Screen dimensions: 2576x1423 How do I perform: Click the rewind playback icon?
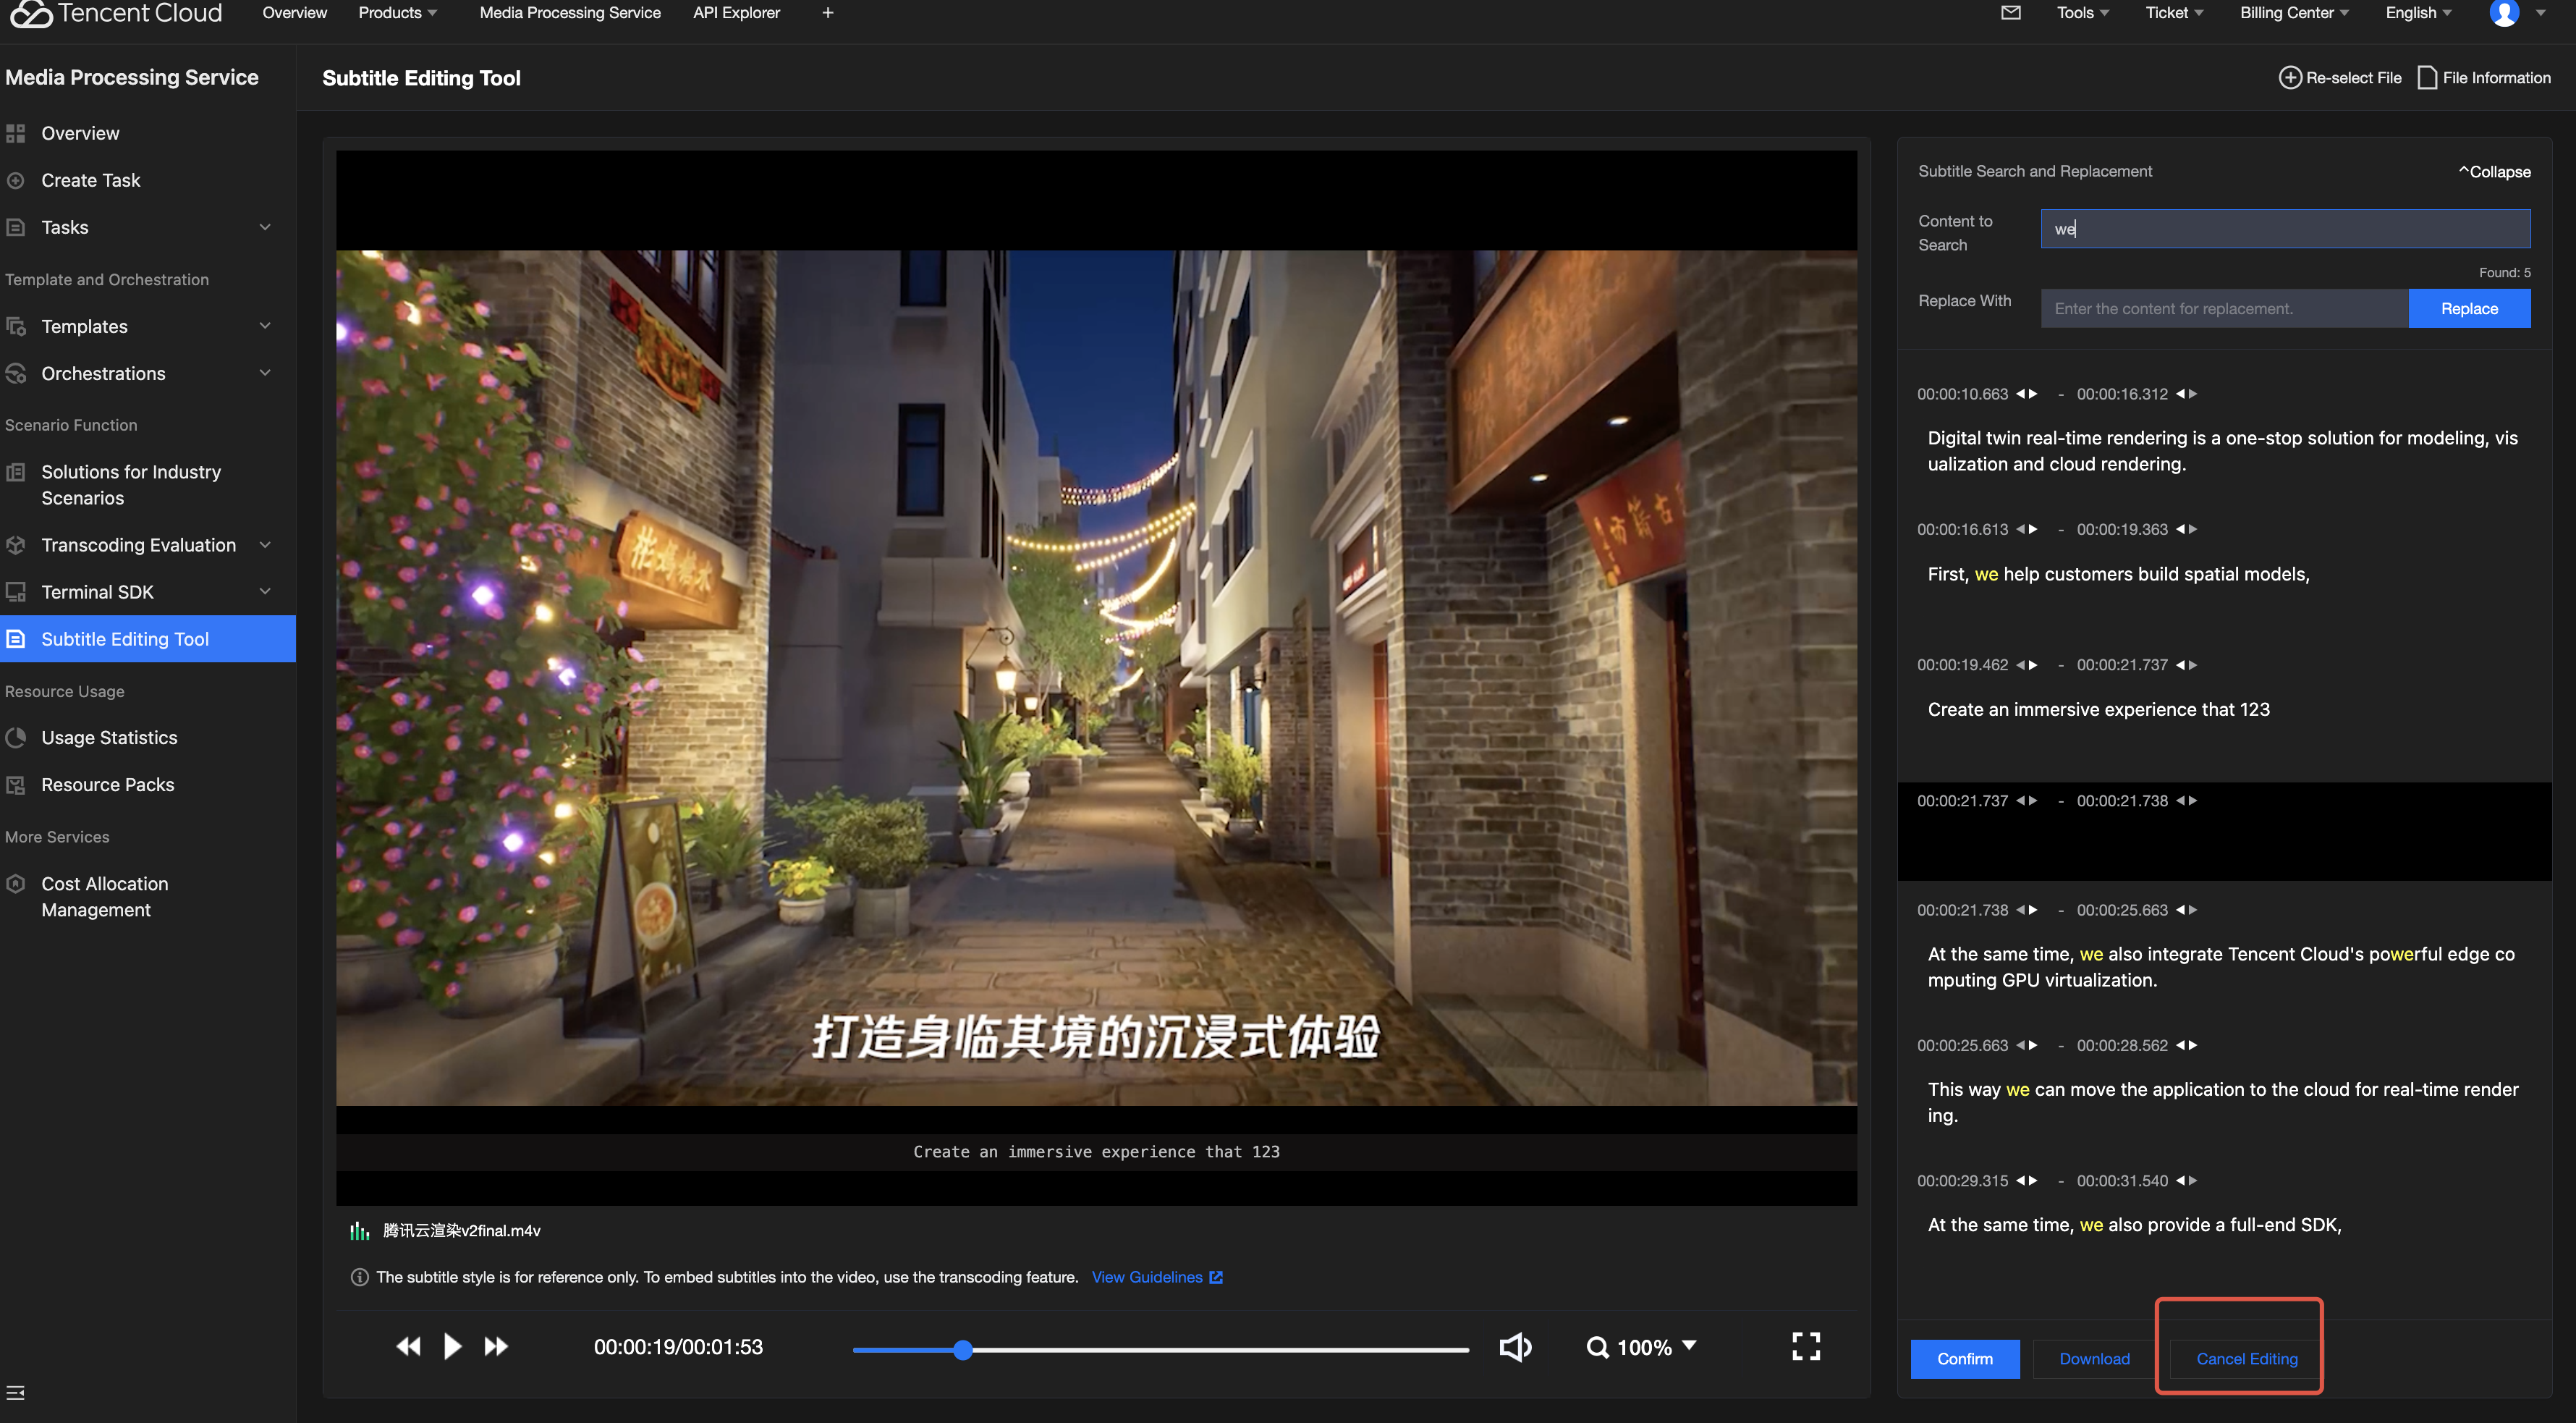click(408, 1346)
